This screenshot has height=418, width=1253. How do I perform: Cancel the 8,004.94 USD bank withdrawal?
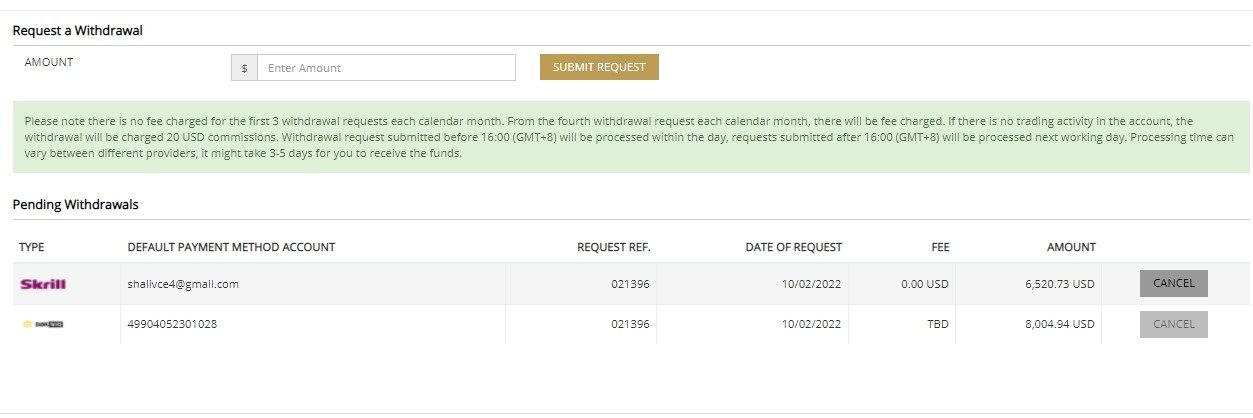tap(1173, 324)
